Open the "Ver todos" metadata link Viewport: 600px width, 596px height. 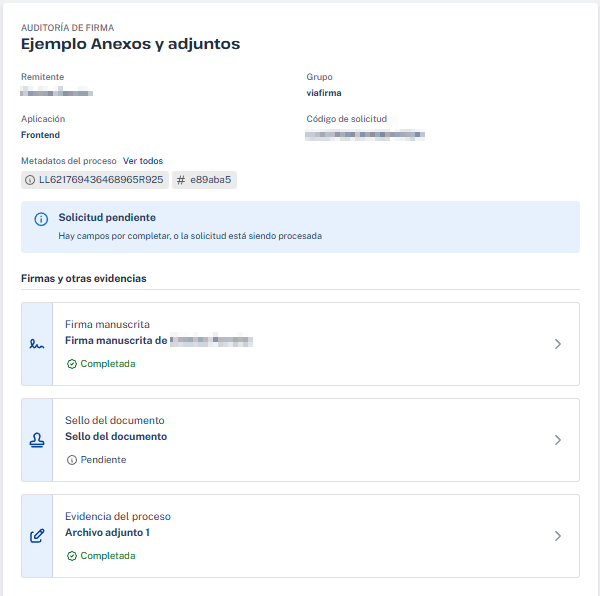(143, 161)
